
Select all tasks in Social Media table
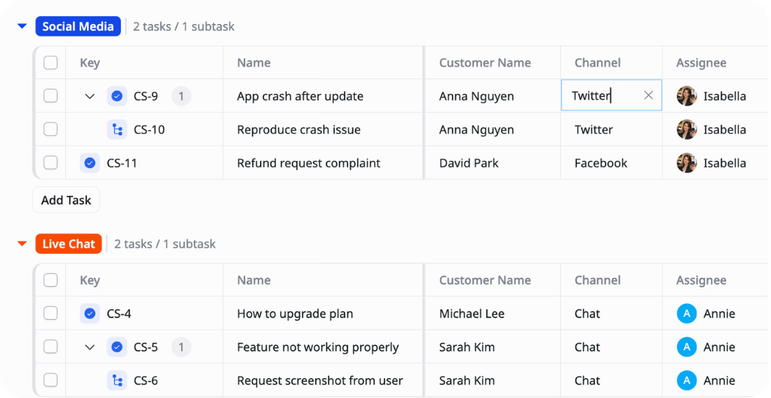pyautogui.click(x=51, y=62)
